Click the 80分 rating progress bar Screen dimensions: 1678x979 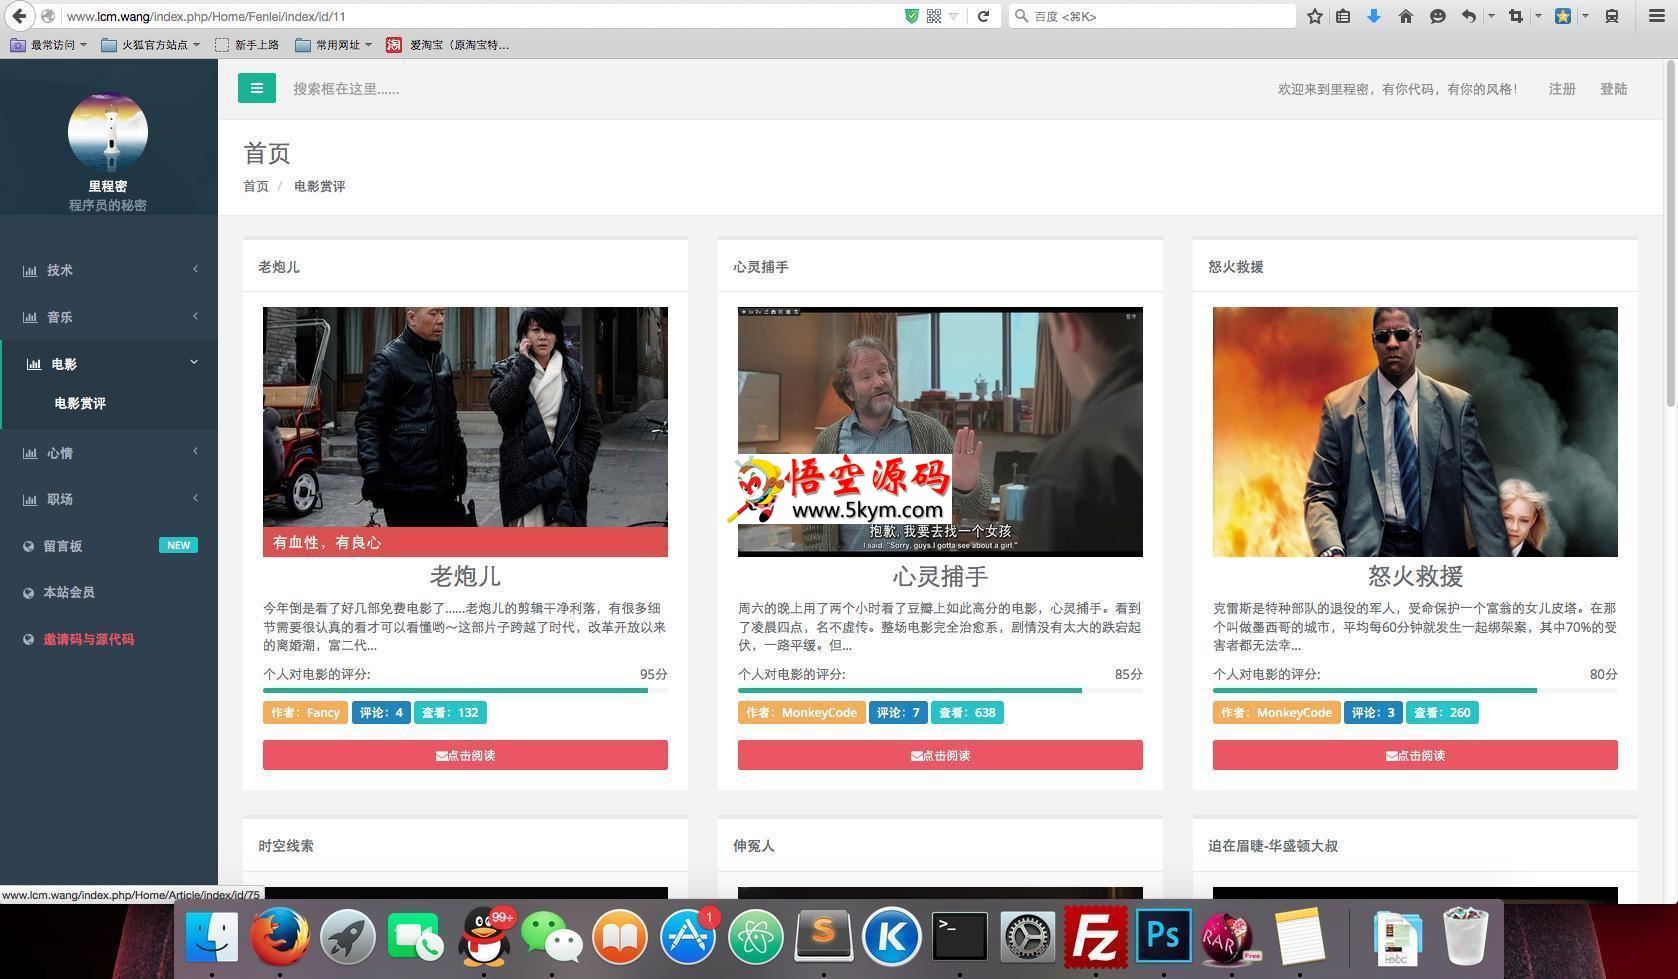coord(1415,690)
